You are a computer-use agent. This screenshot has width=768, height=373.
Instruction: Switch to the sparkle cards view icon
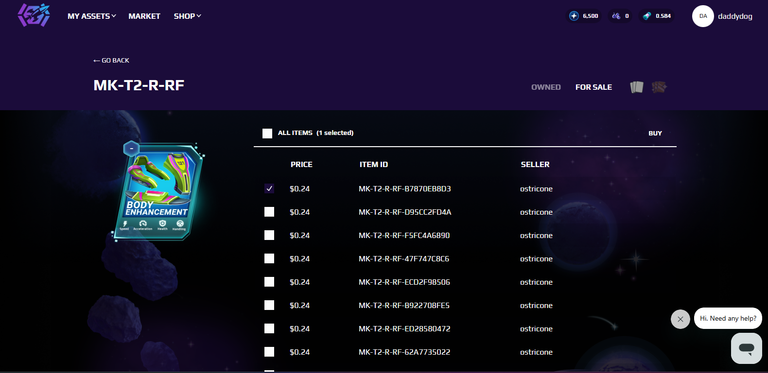[659, 87]
